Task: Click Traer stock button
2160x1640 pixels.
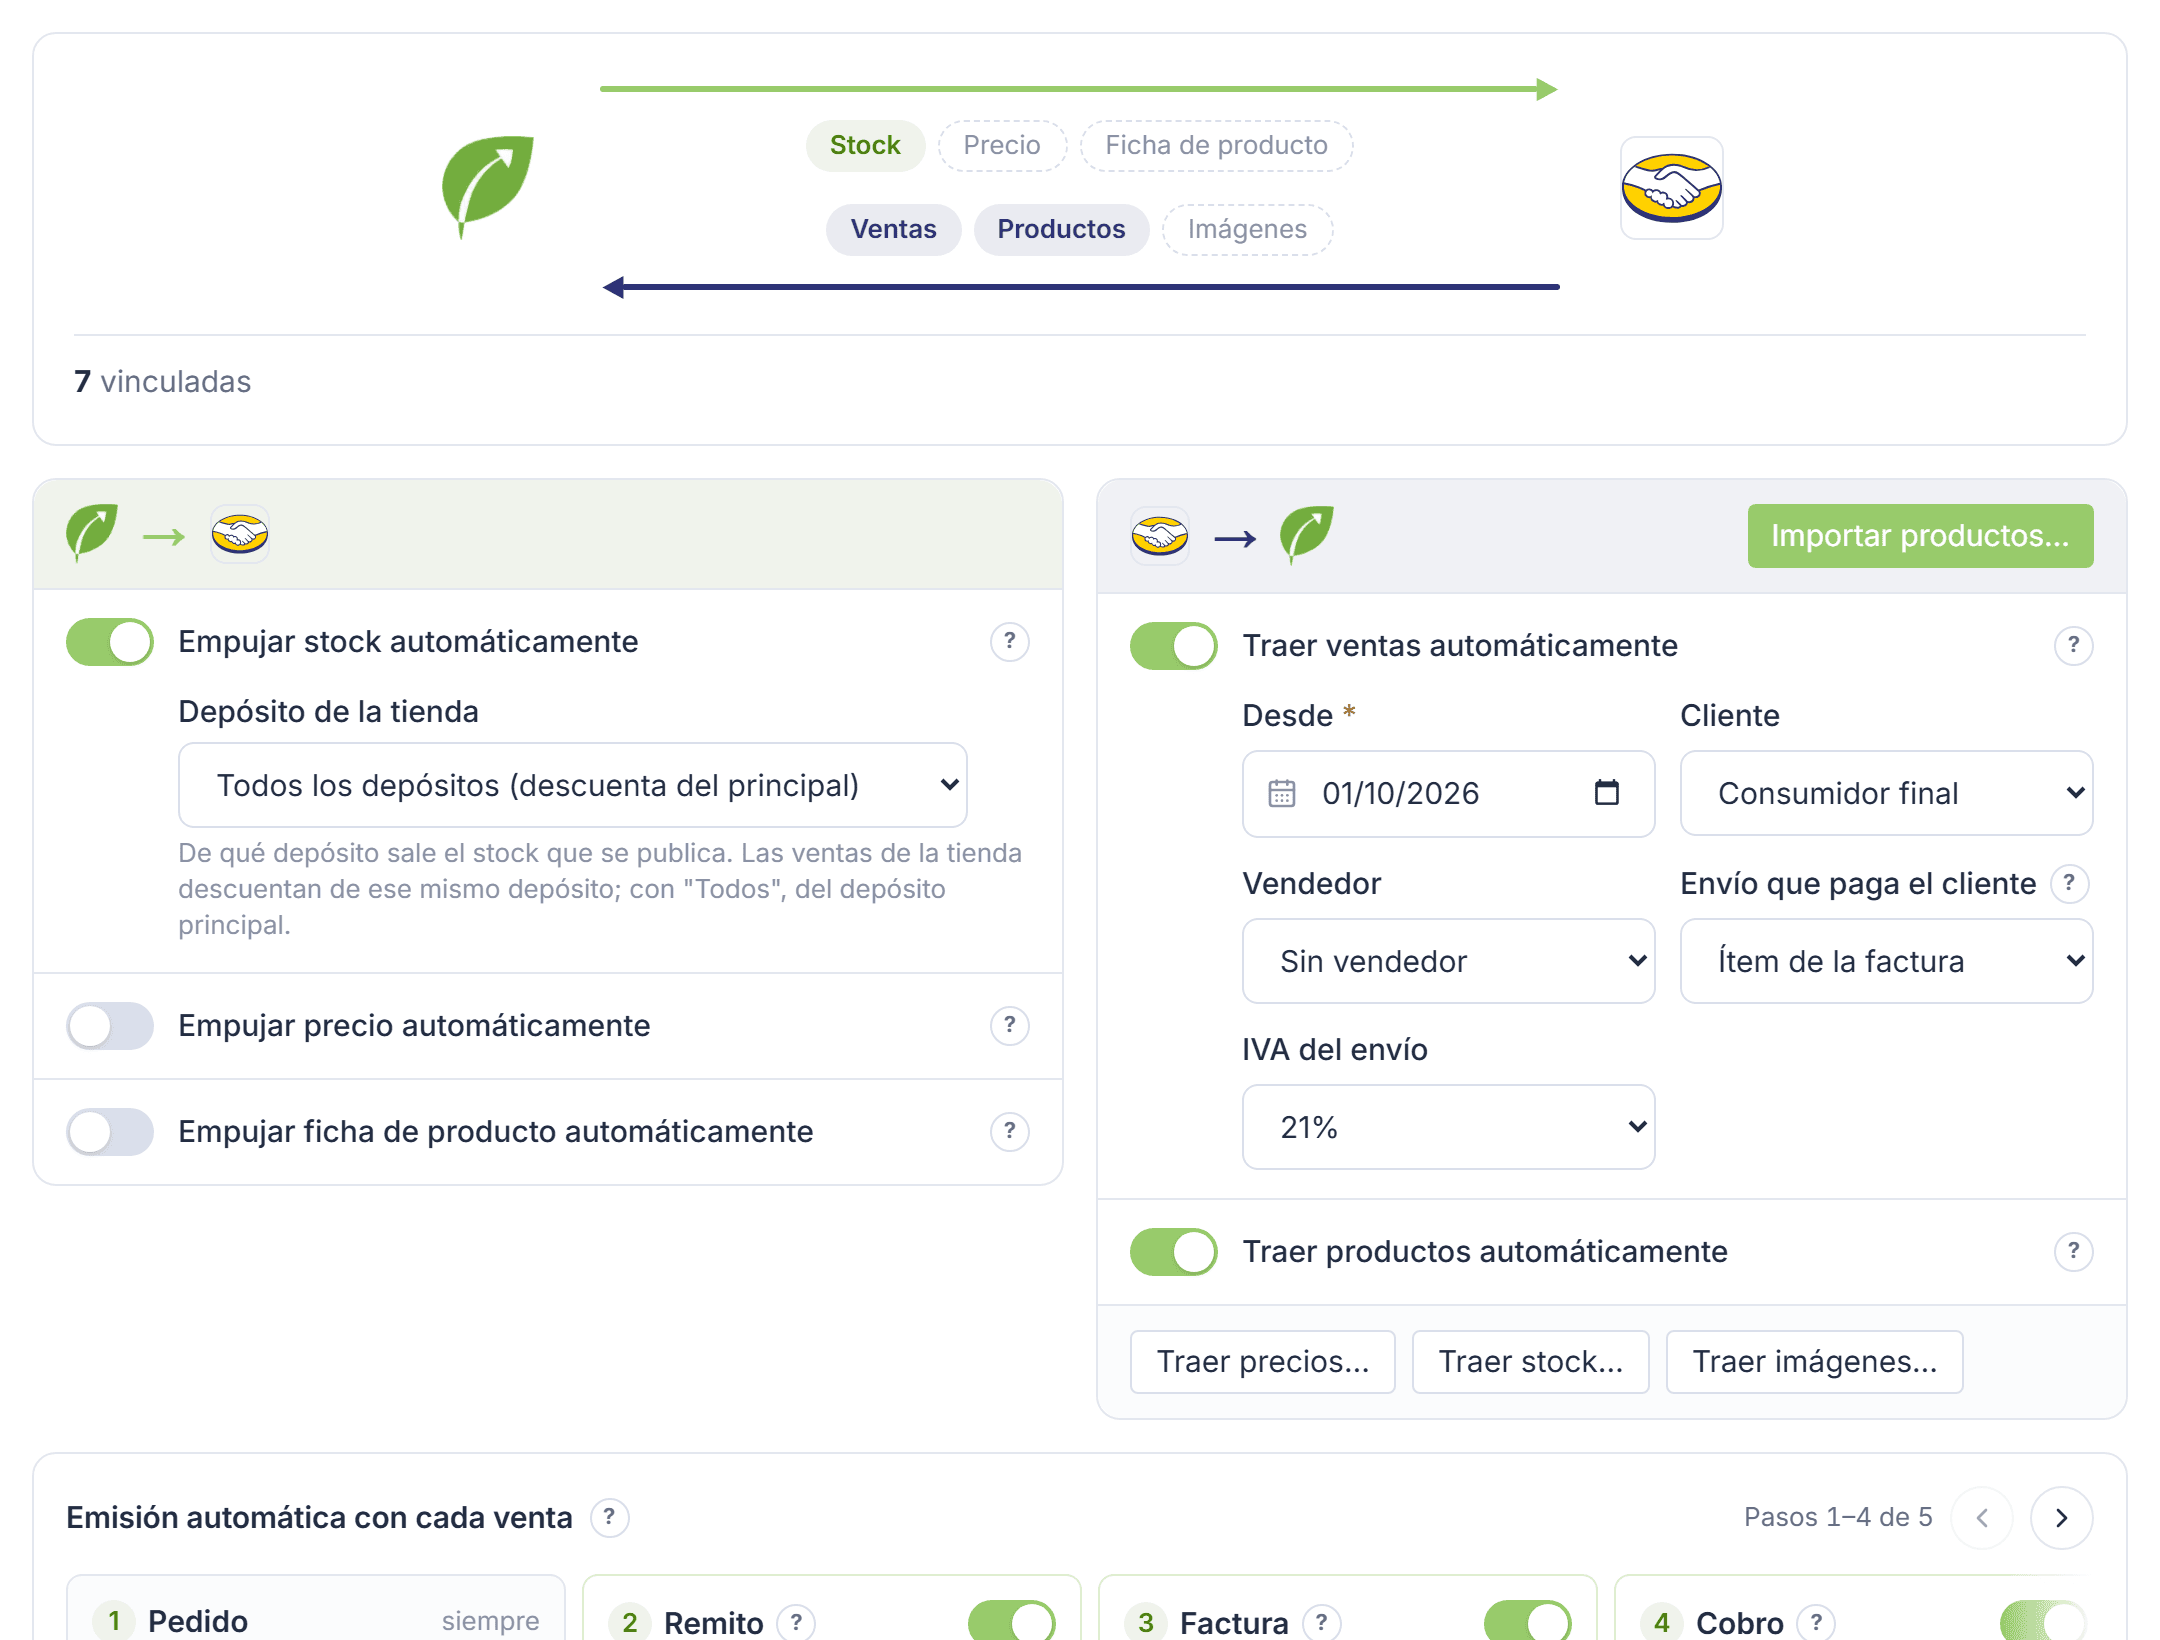Action: [1530, 1361]
